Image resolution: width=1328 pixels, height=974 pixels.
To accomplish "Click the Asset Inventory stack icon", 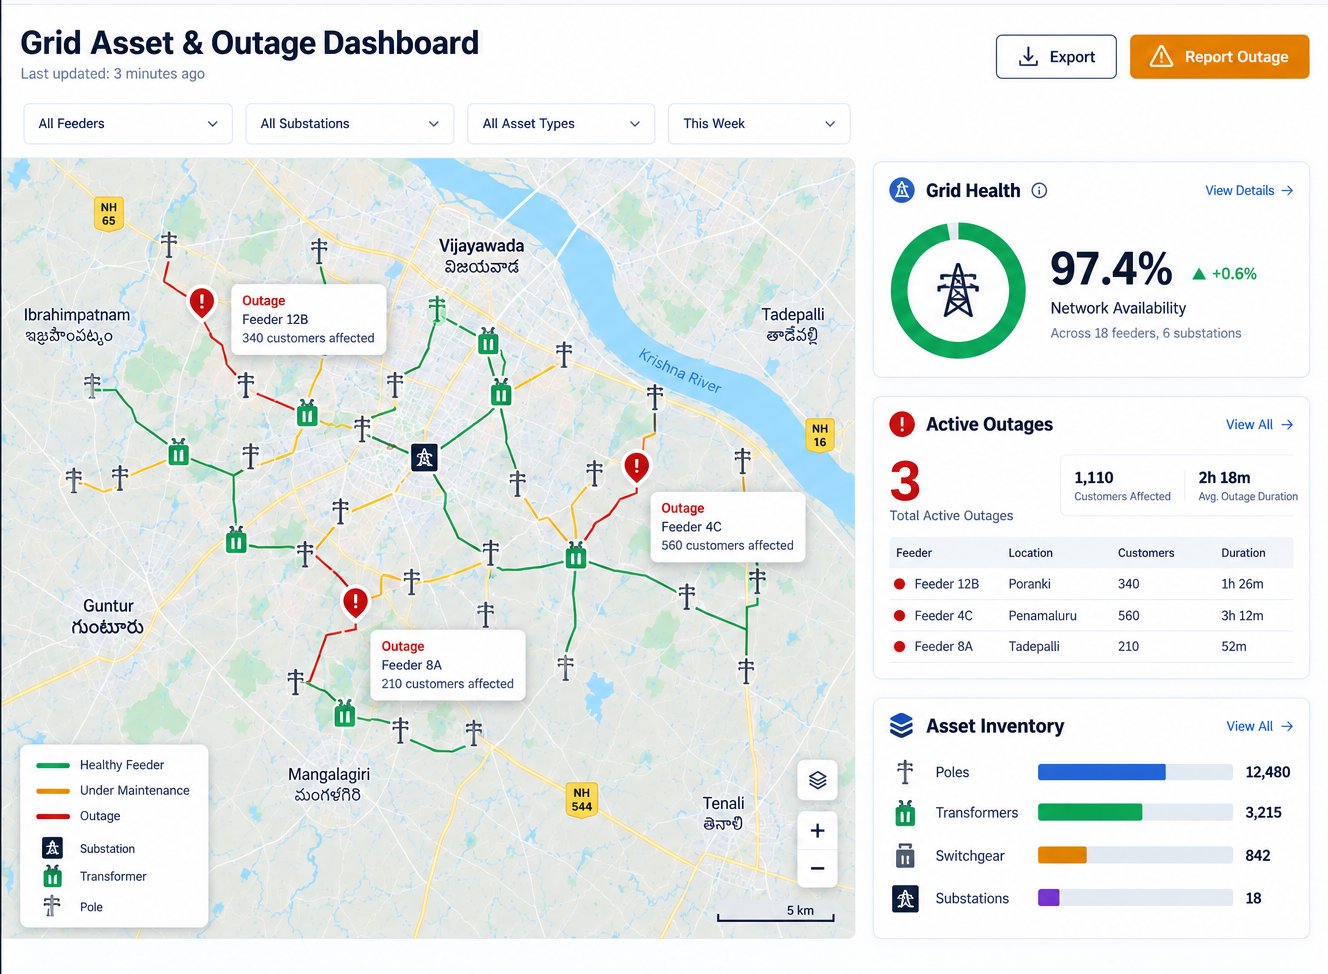I will (902, 726).
